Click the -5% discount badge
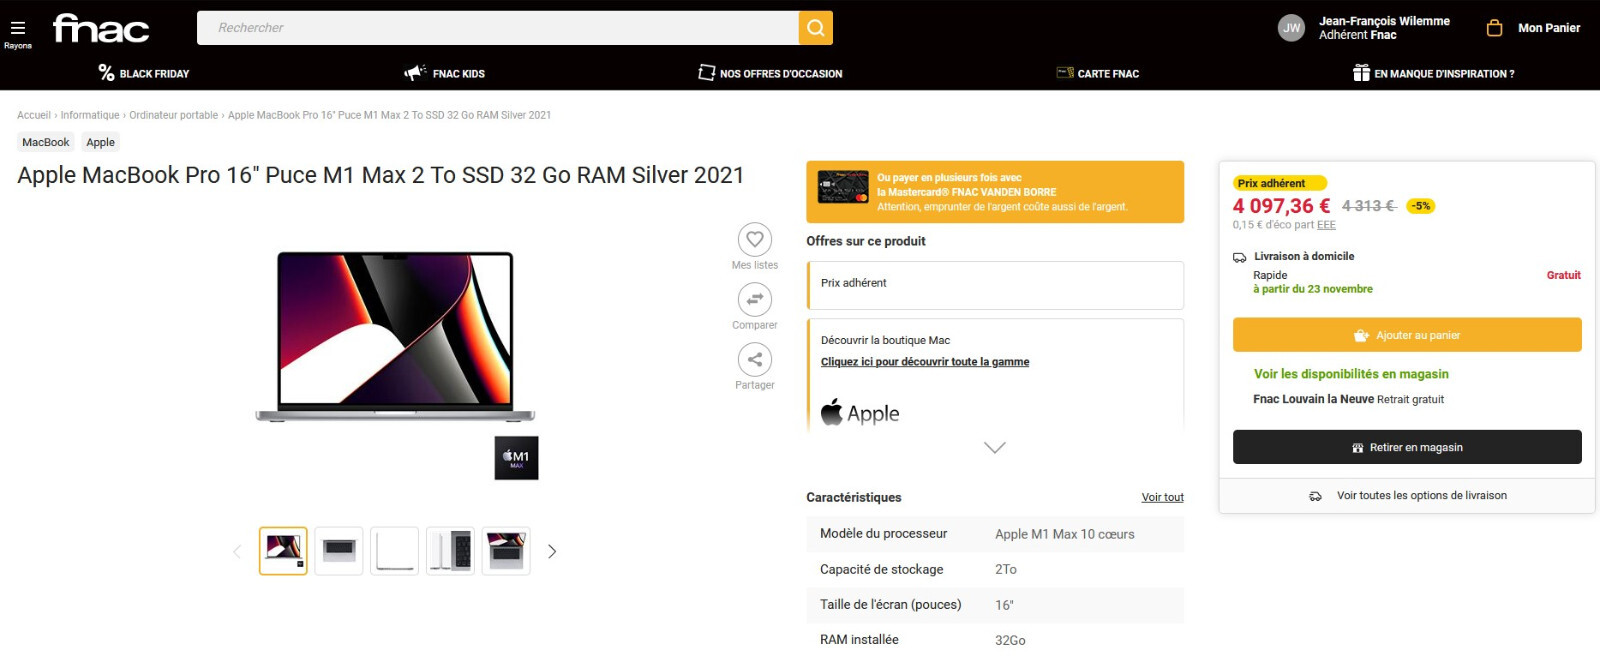The image size is (1600, 671). (x=1421, y=206)
